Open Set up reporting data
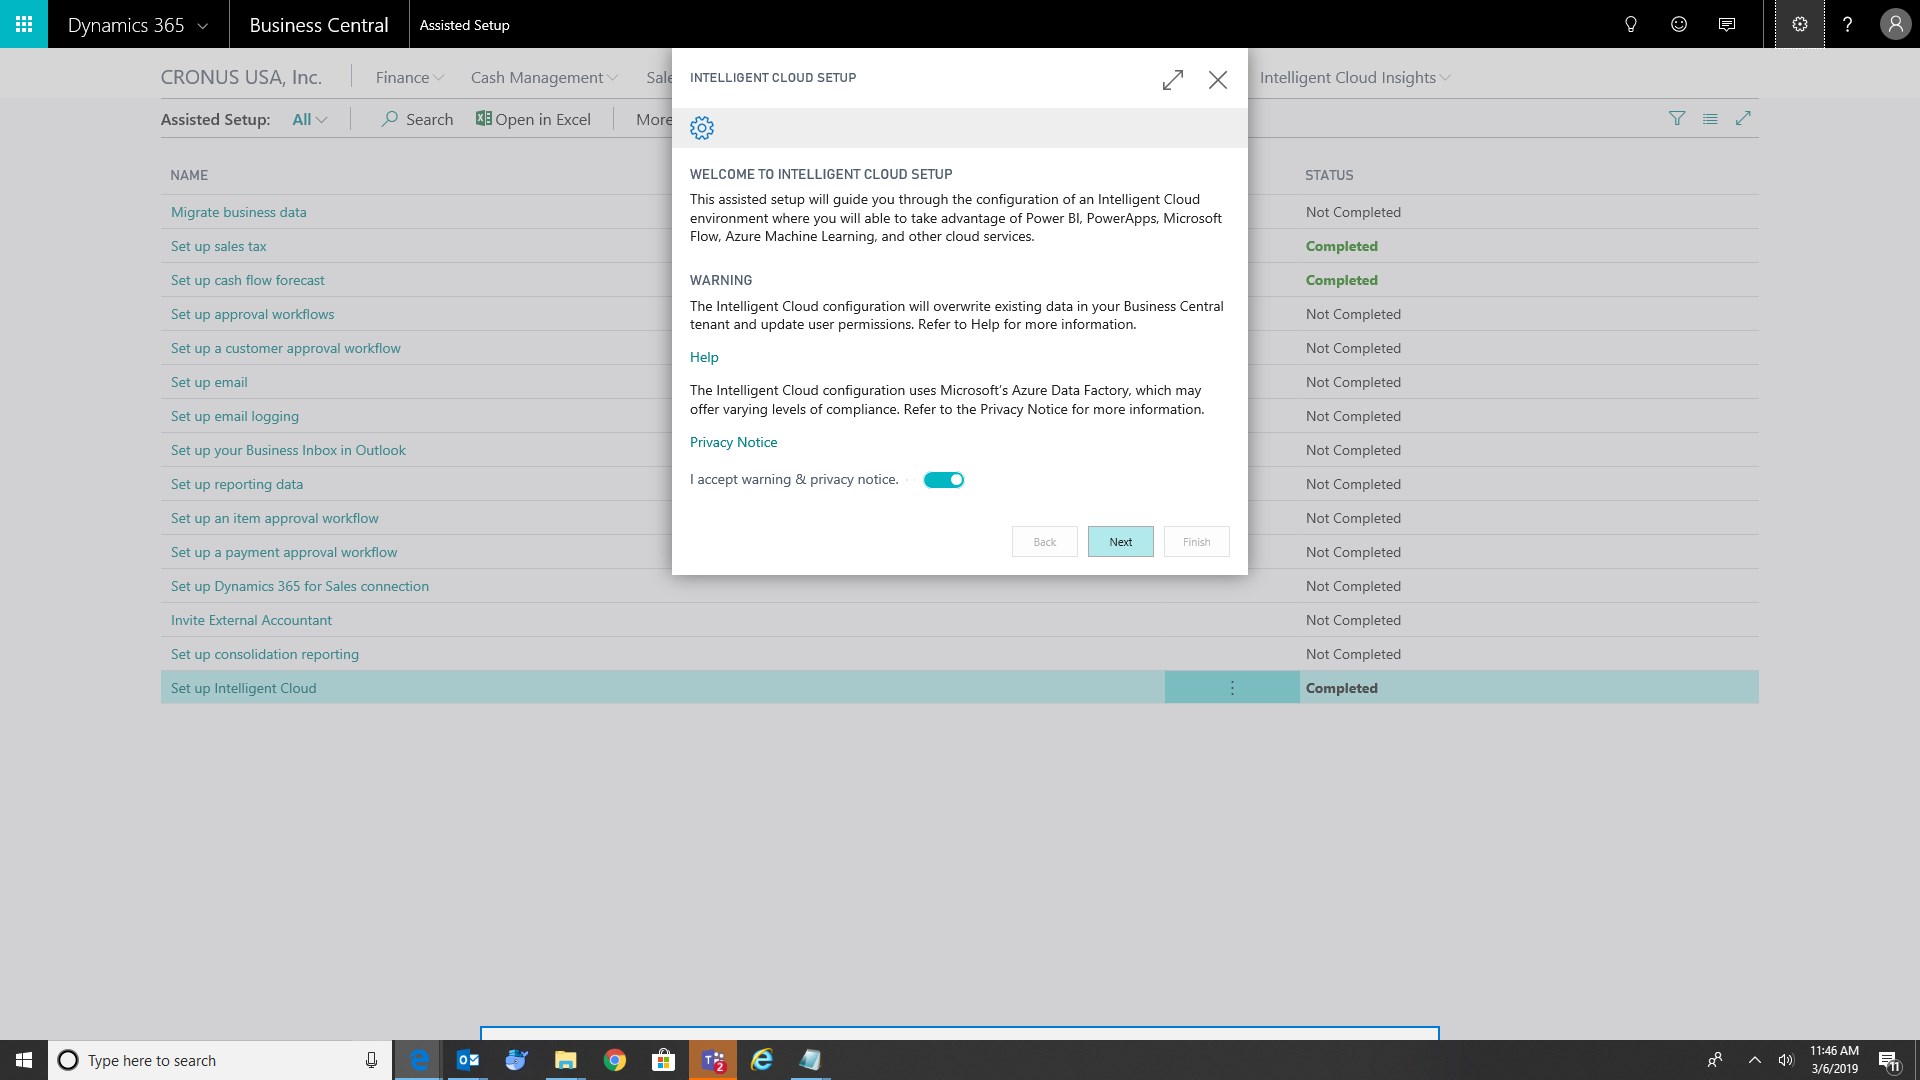Viewport: 1920px width, 1080px height. [x=236, y=484]
